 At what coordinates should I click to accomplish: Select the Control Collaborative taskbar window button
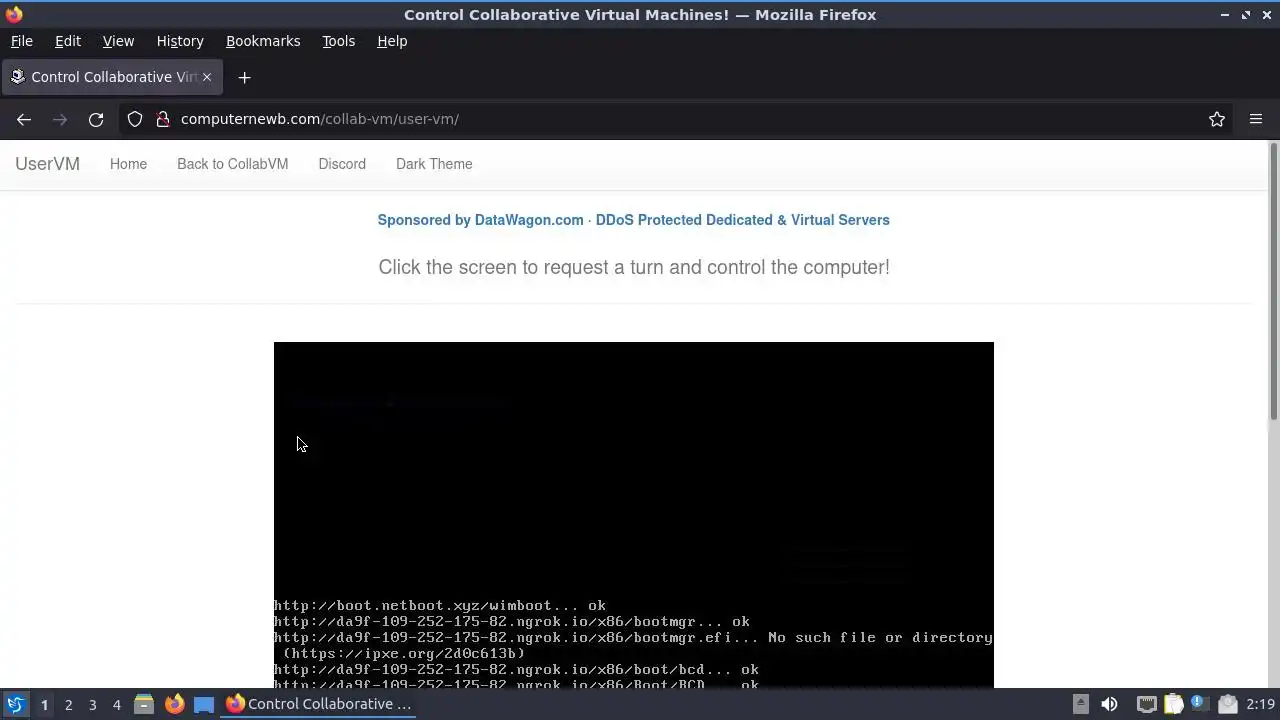click(x=319, y=704)
